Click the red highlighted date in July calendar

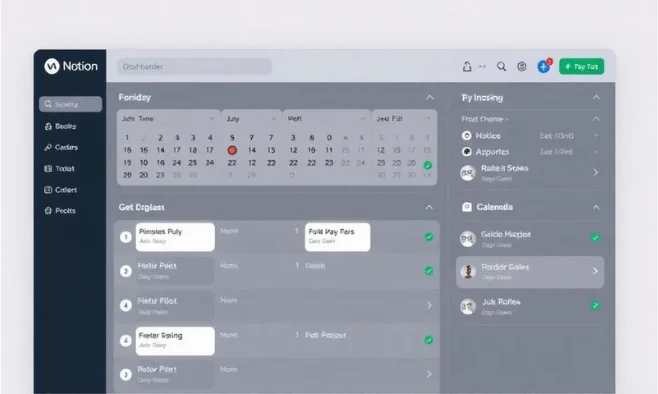point(232,150)
